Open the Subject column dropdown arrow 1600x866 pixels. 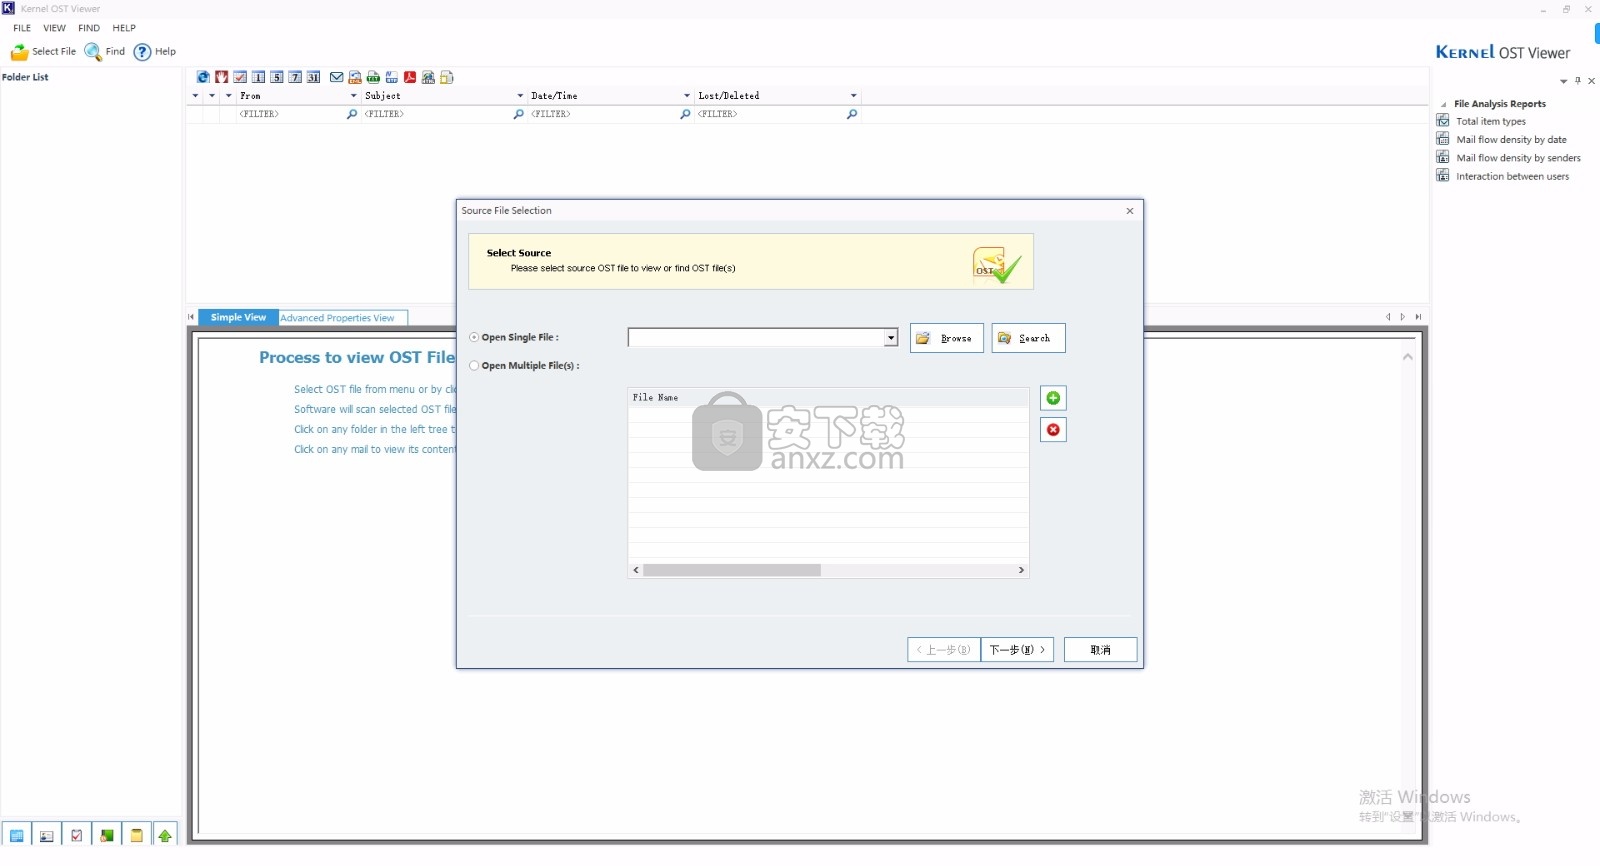pyautogui.click(x=520, y=96)
